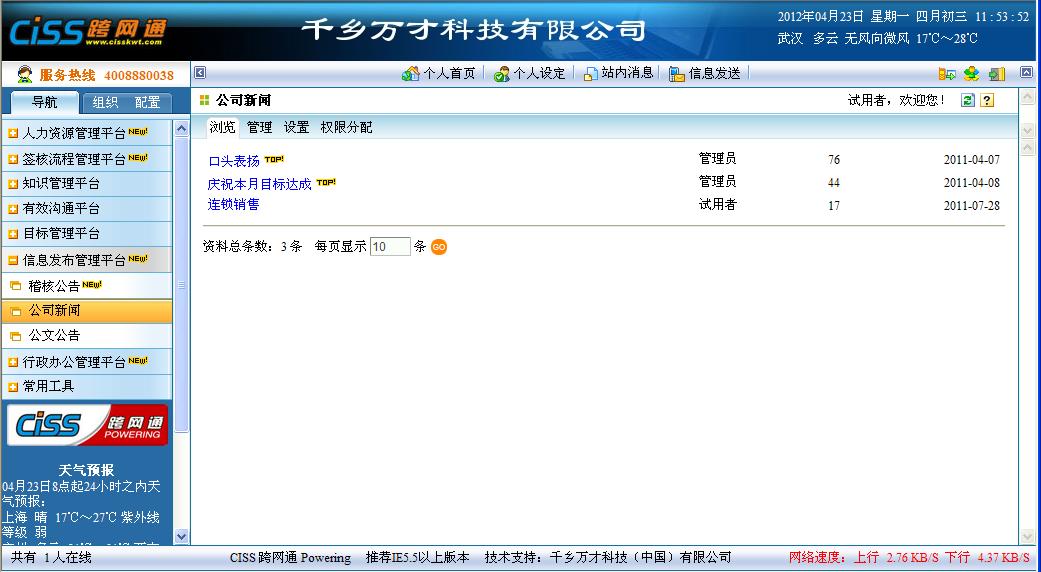Click the 服务热线 4008880038 text

click(x=106, y=75)
